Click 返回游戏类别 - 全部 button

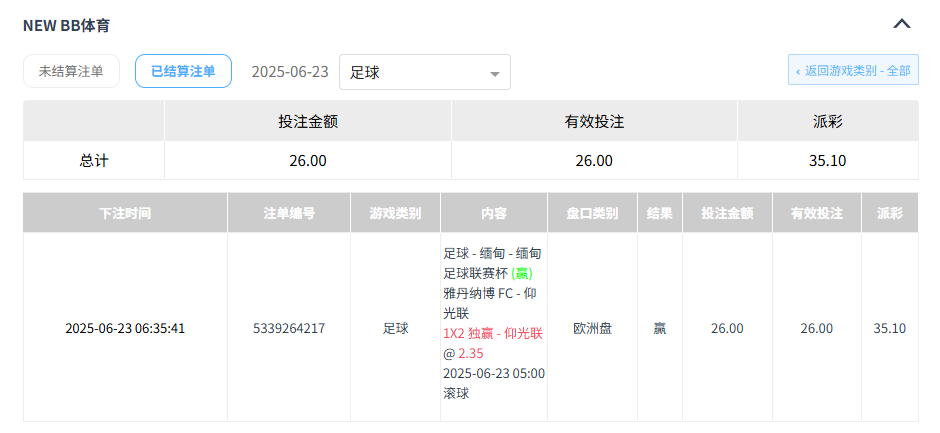click(853, 71)
